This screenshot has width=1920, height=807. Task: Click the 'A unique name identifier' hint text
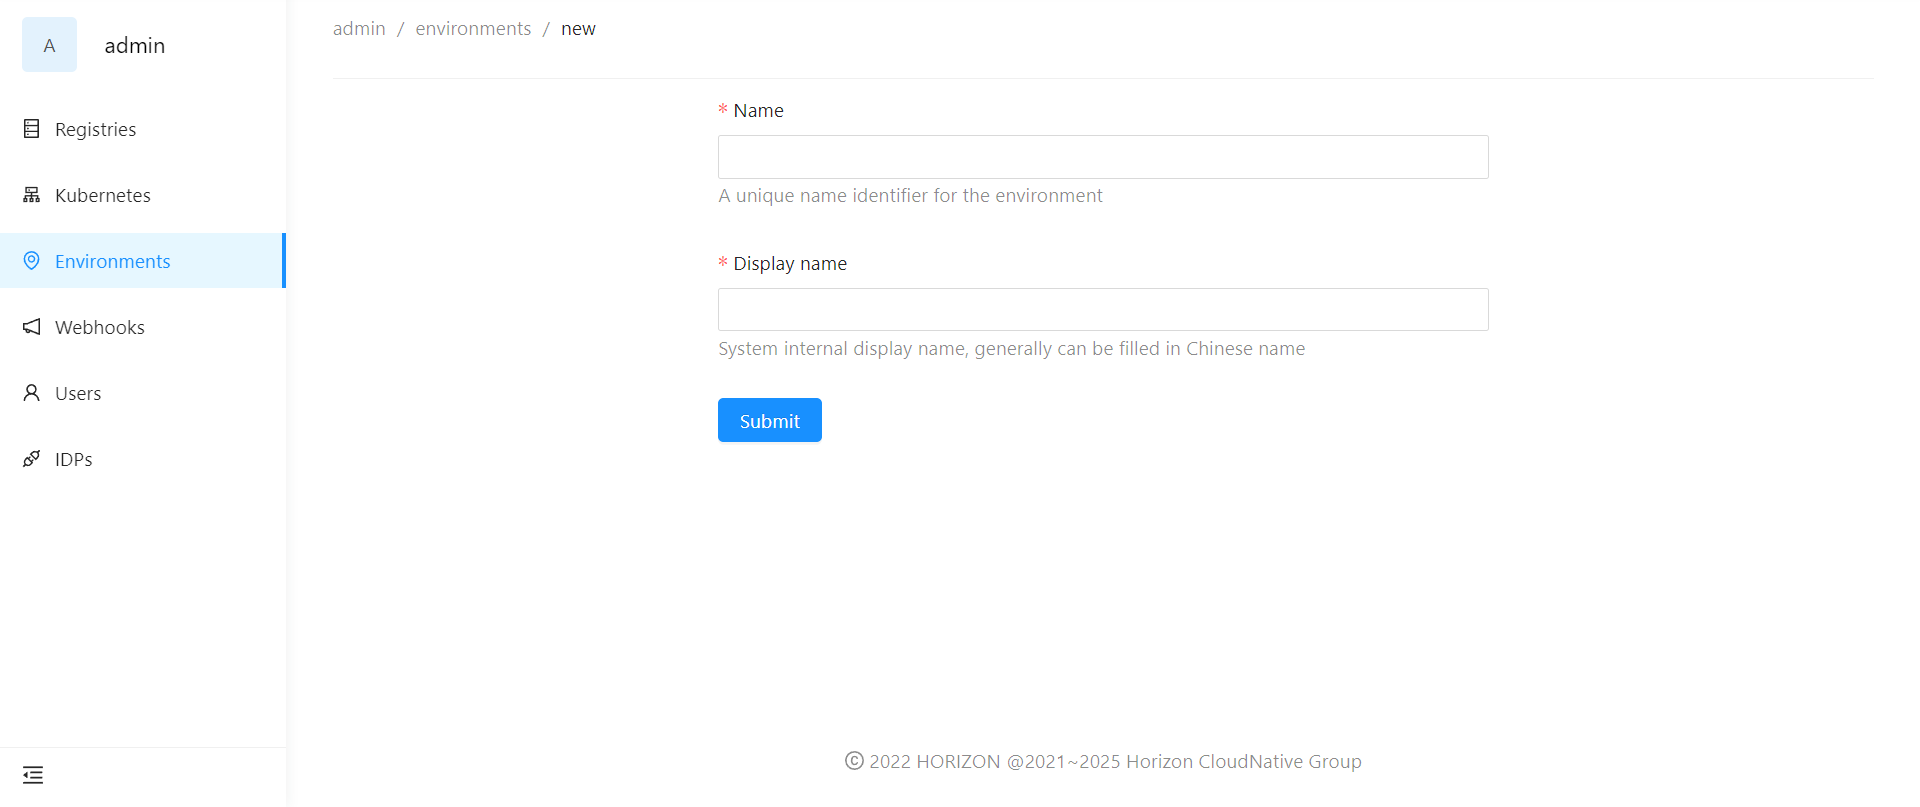(x=910, y=196)
